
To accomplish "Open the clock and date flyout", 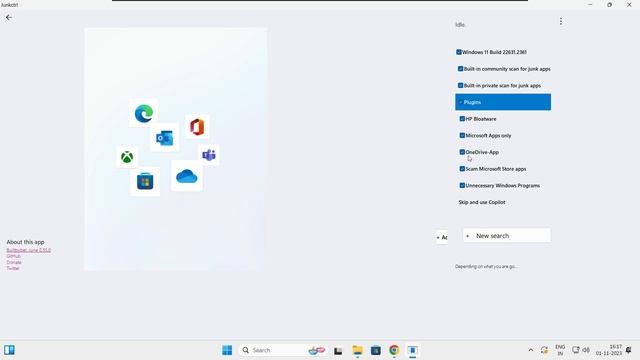I will (609, 350).
